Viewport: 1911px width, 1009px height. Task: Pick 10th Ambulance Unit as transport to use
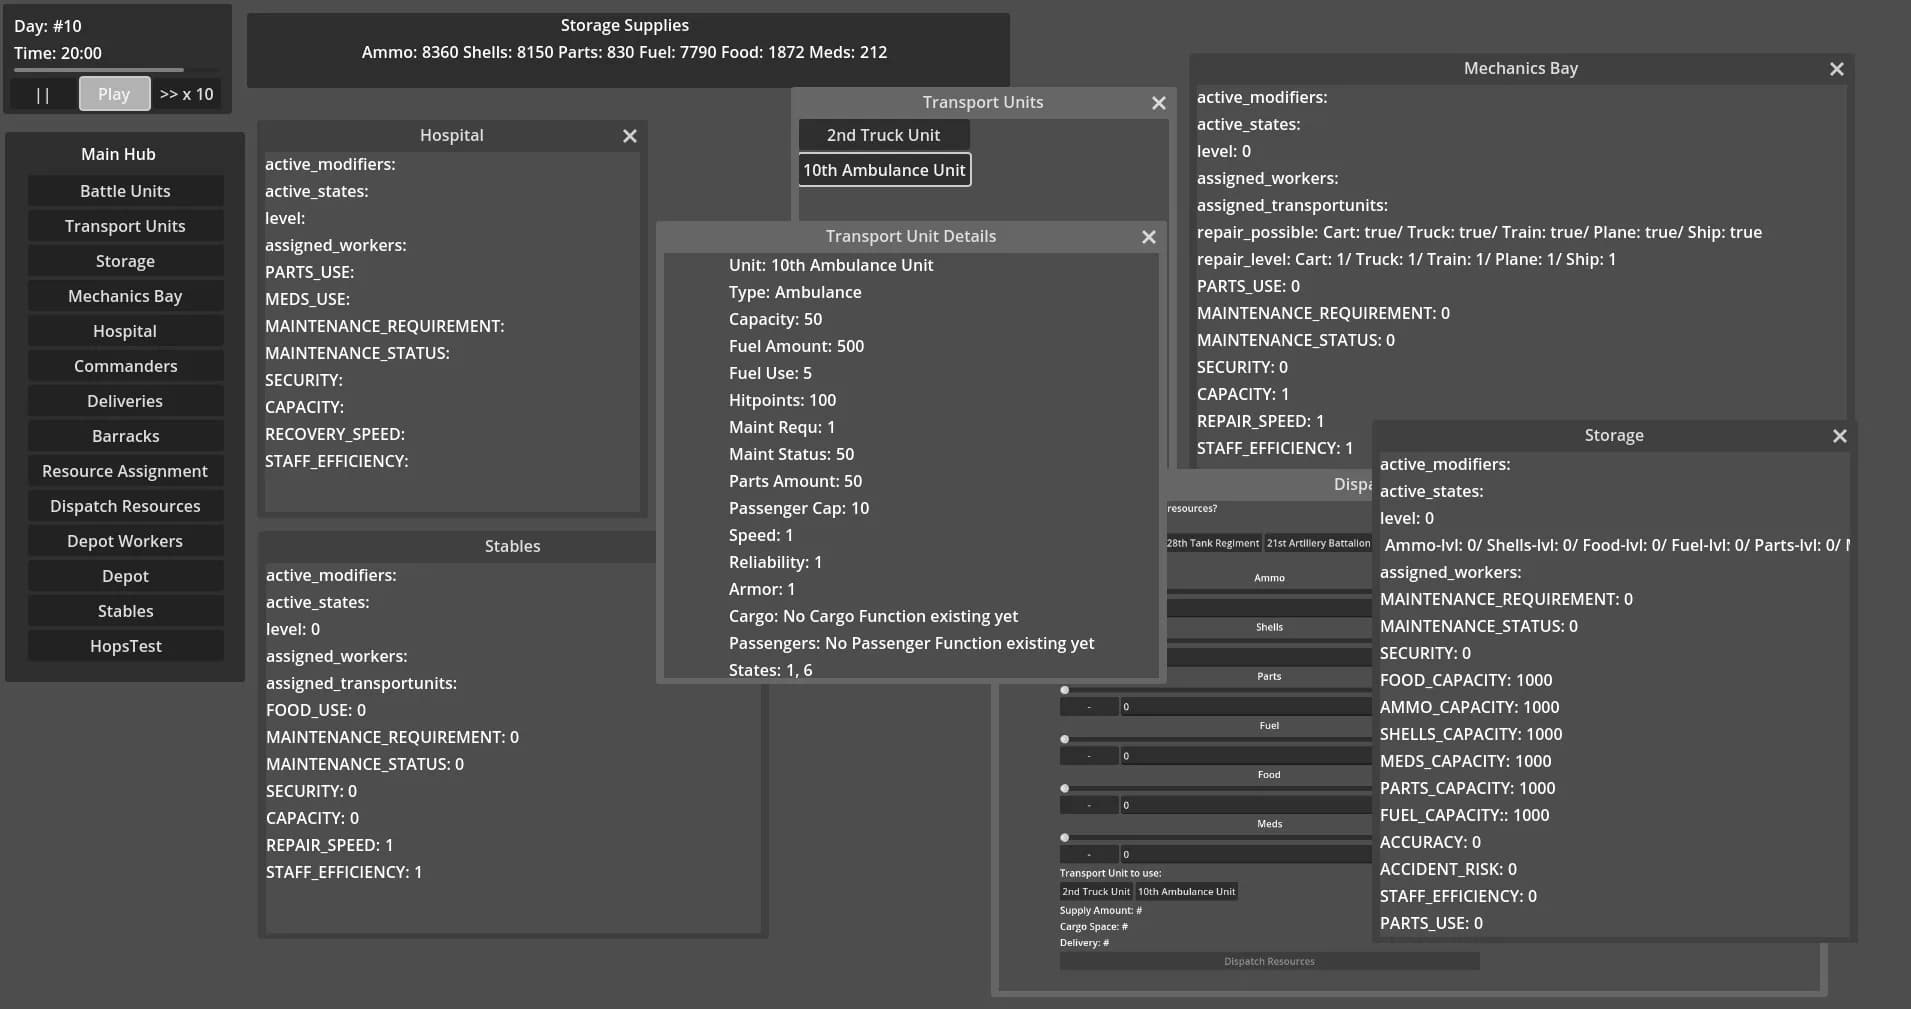click(x=1186, y=891)
